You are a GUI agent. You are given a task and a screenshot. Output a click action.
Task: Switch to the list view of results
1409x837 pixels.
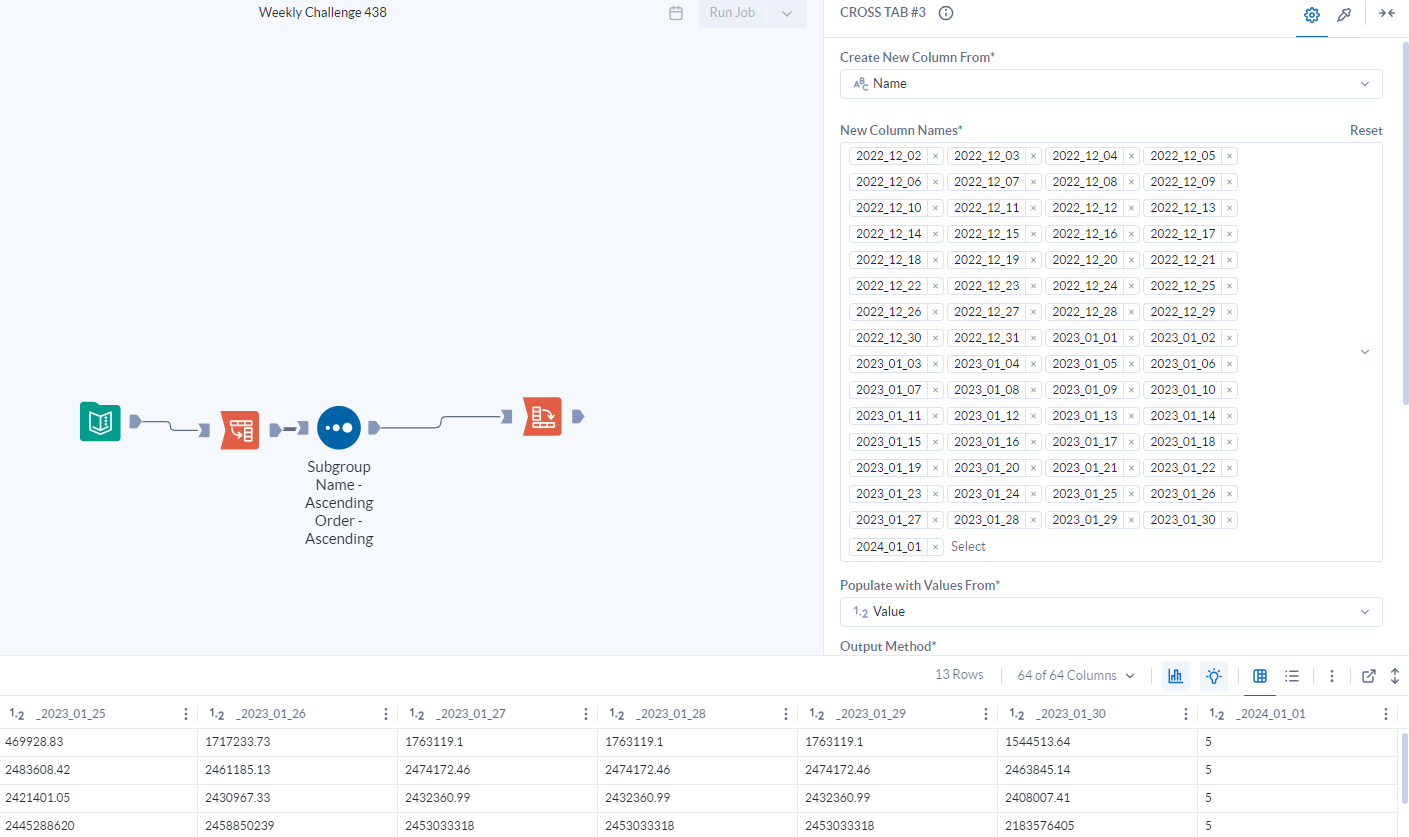(1292, 676)
